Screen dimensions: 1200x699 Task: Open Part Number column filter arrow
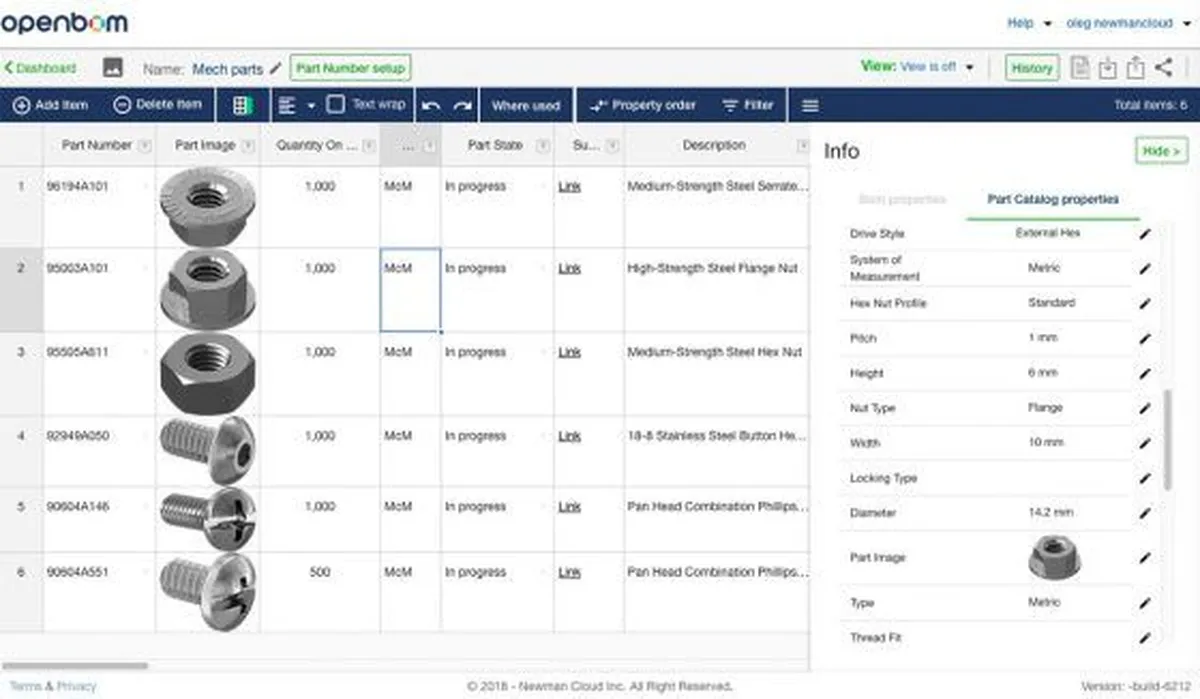point(144,146)
